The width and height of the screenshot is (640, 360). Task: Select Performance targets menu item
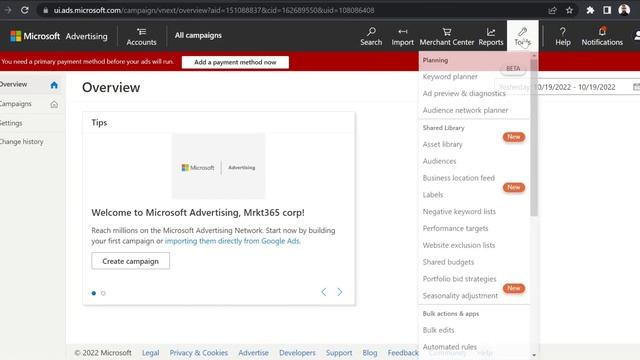pos(455,228)
